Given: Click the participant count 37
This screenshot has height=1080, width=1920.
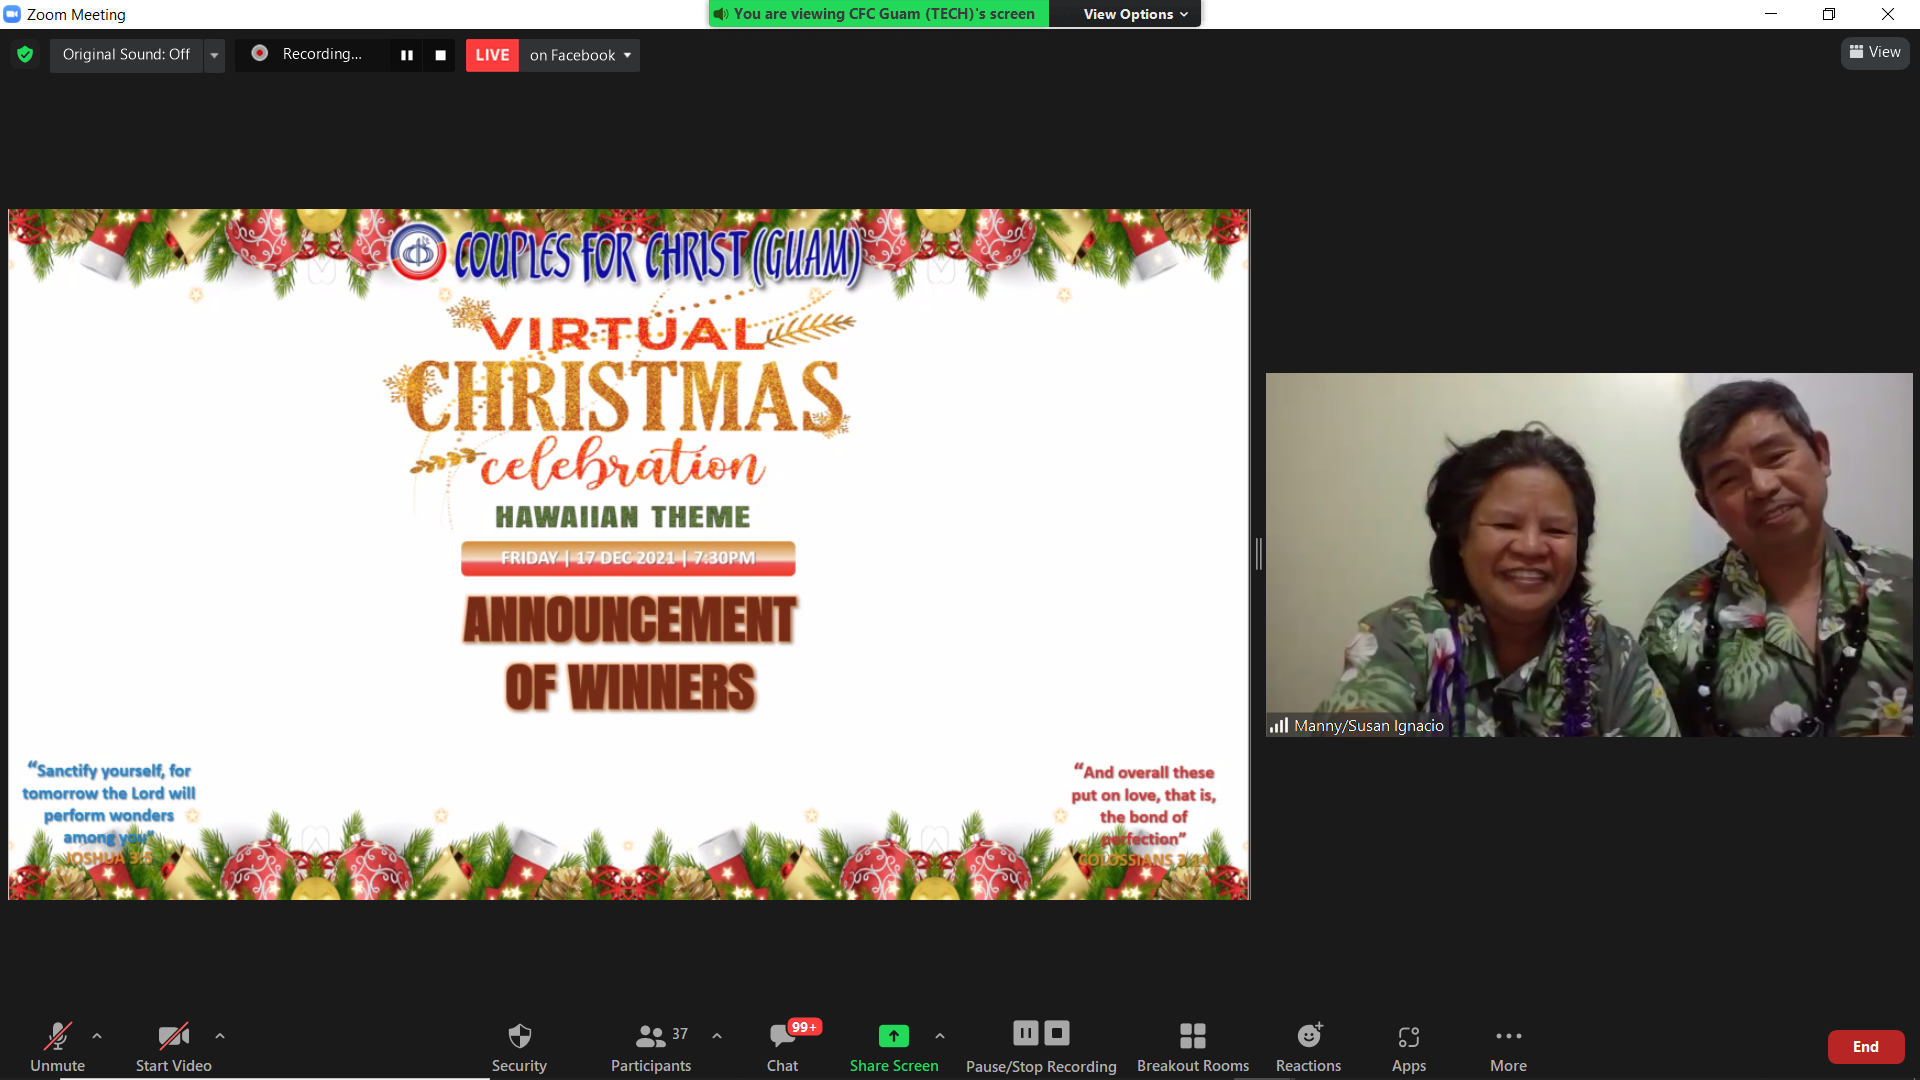Looking at the screenshot, I should point(680,1034).
